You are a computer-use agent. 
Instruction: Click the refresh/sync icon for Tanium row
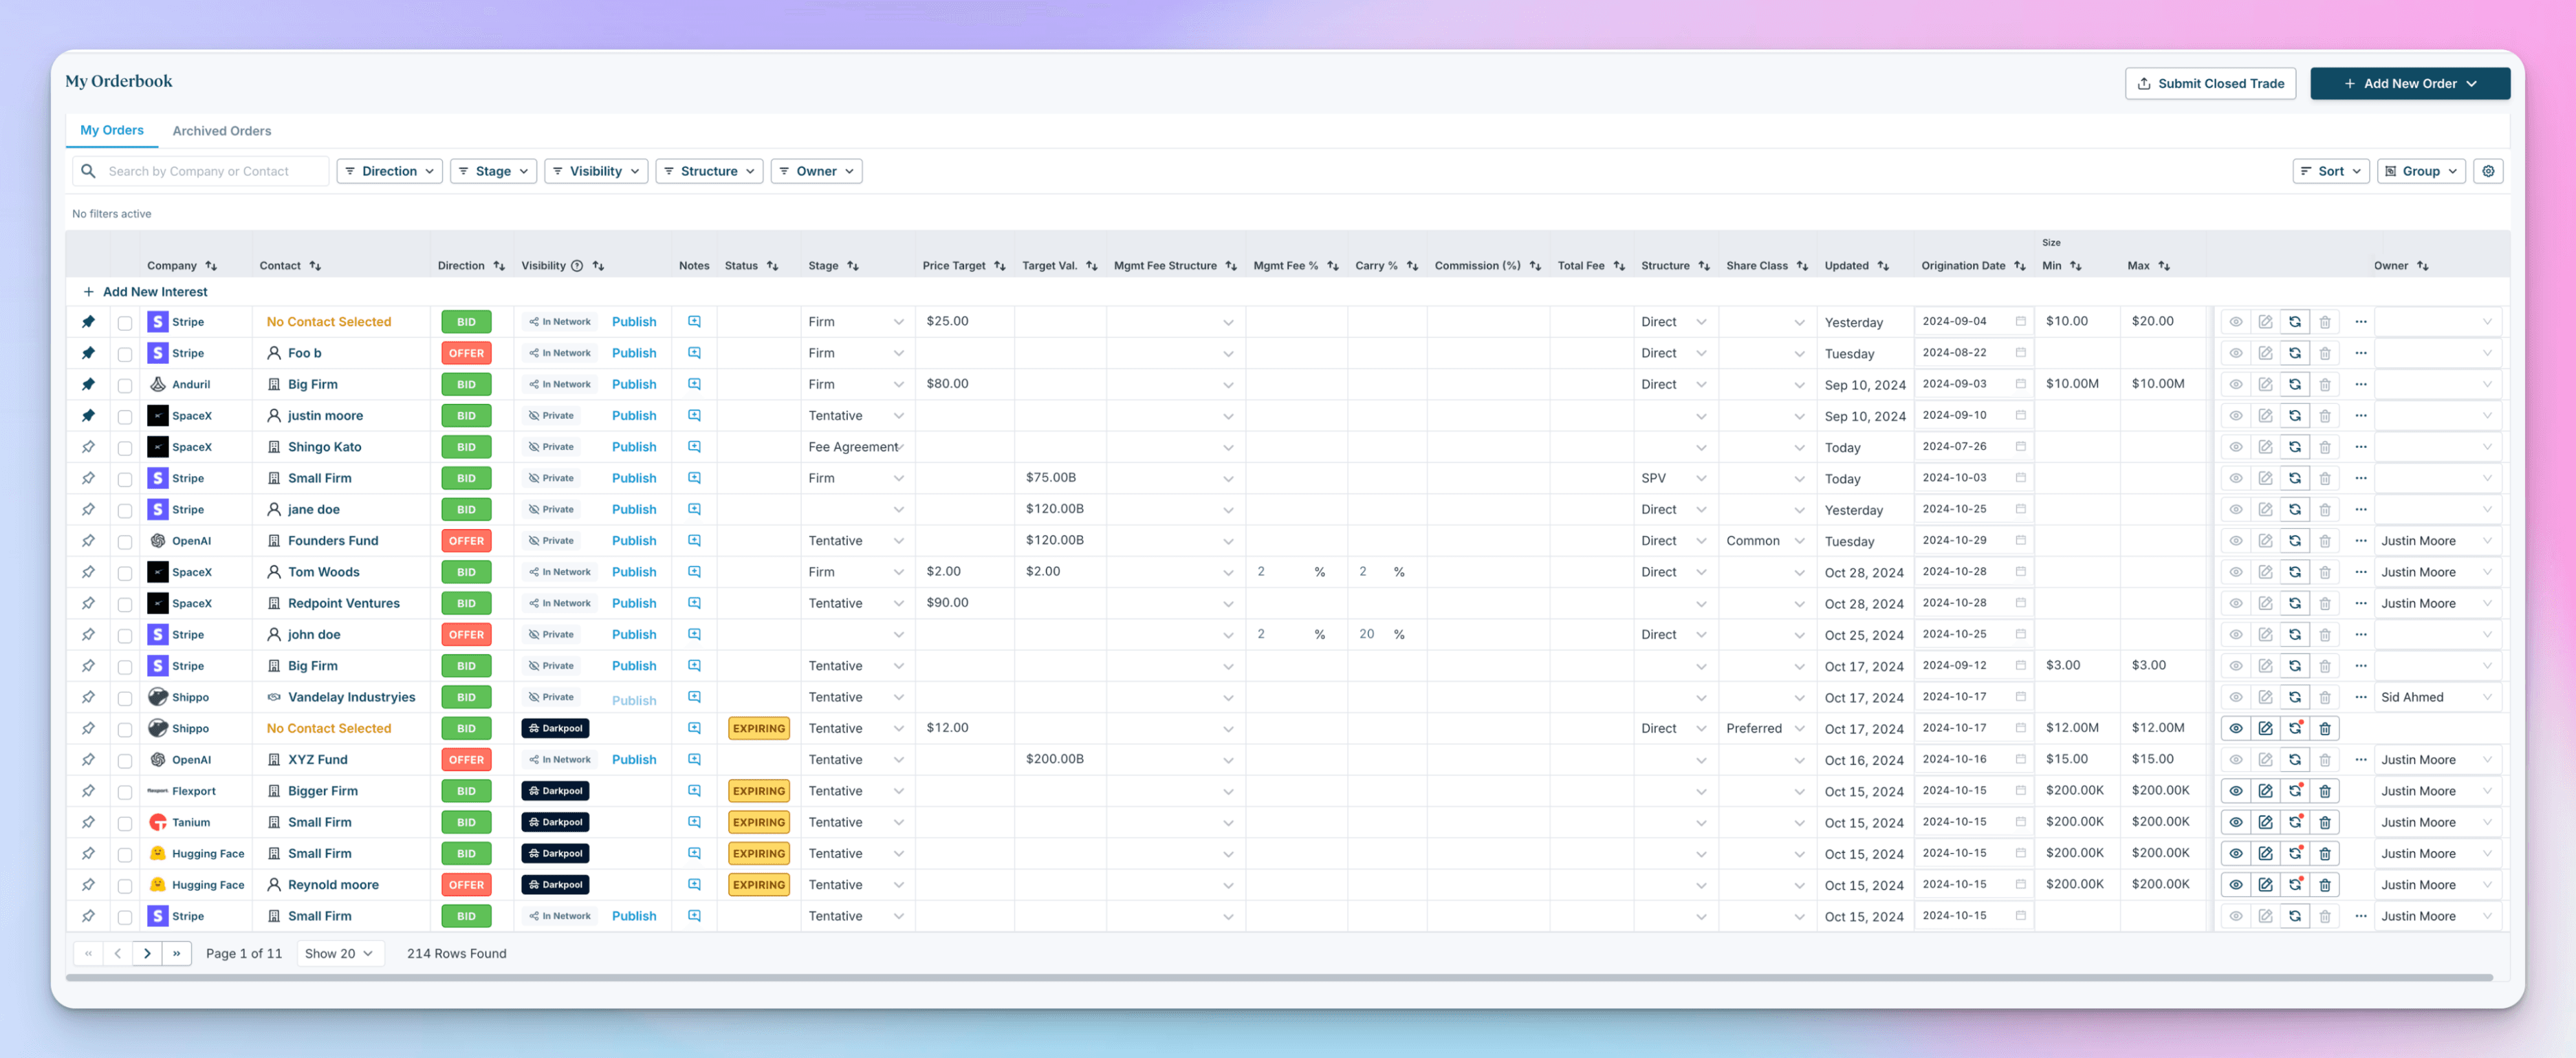pos(2297,821)
